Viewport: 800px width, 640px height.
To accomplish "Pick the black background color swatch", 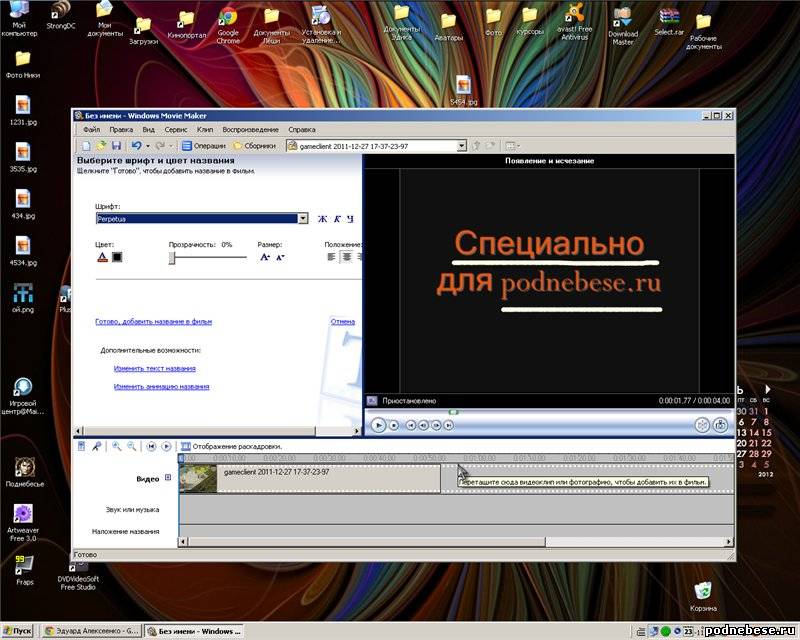I will click(117, 257).
